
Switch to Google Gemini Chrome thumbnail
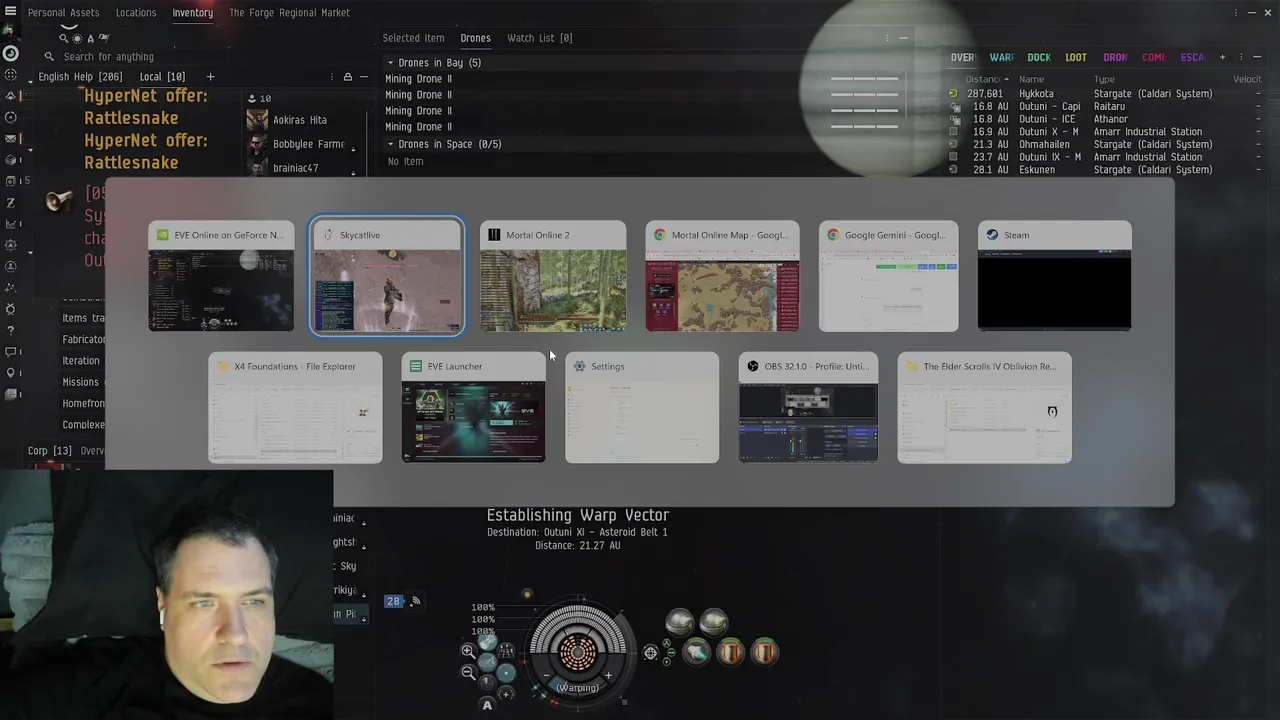click(x=888, y=276)
